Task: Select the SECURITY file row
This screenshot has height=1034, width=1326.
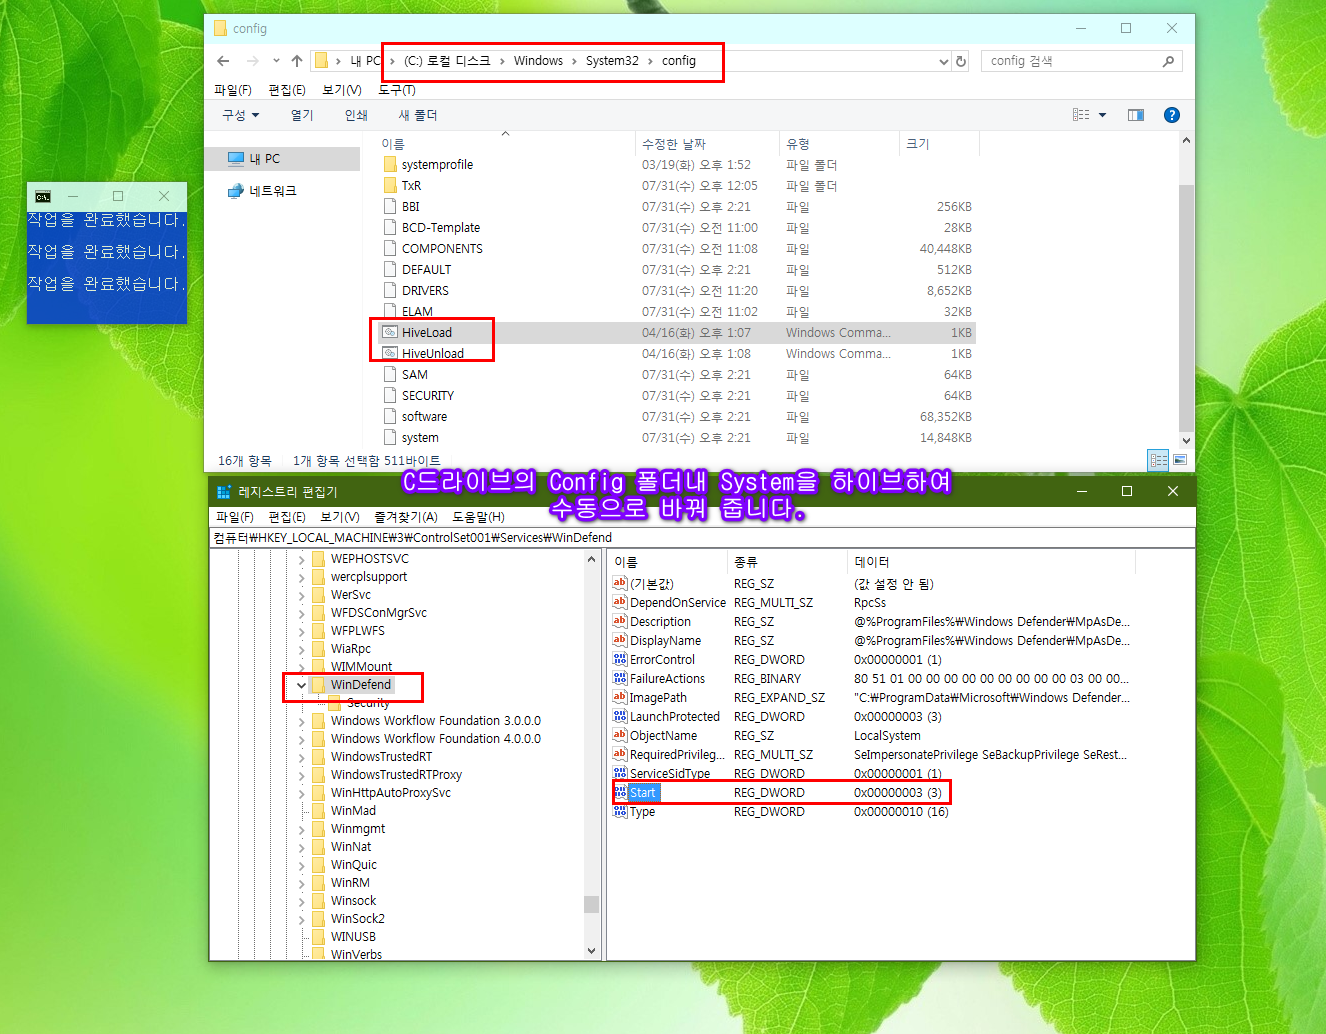Action: (677, 396)
